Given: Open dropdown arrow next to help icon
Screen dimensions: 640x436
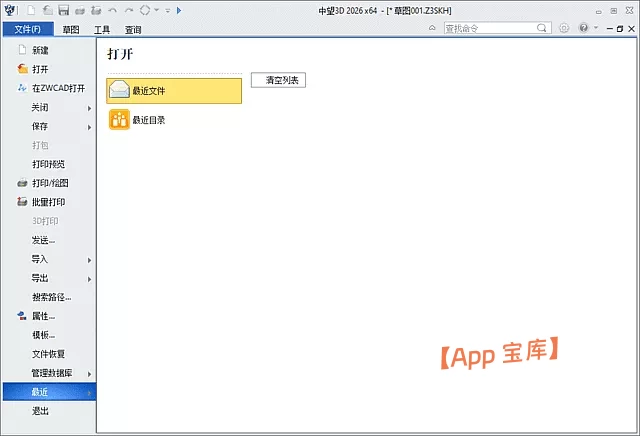Looking at the screenshot, I should coord(594,28).
